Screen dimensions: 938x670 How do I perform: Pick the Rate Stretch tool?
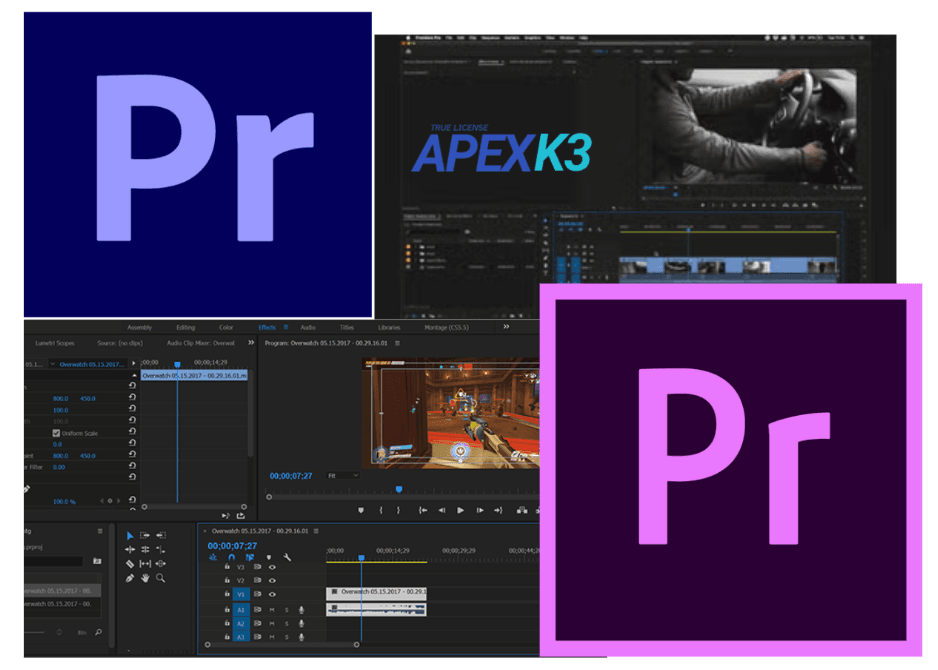click(160, 549)
